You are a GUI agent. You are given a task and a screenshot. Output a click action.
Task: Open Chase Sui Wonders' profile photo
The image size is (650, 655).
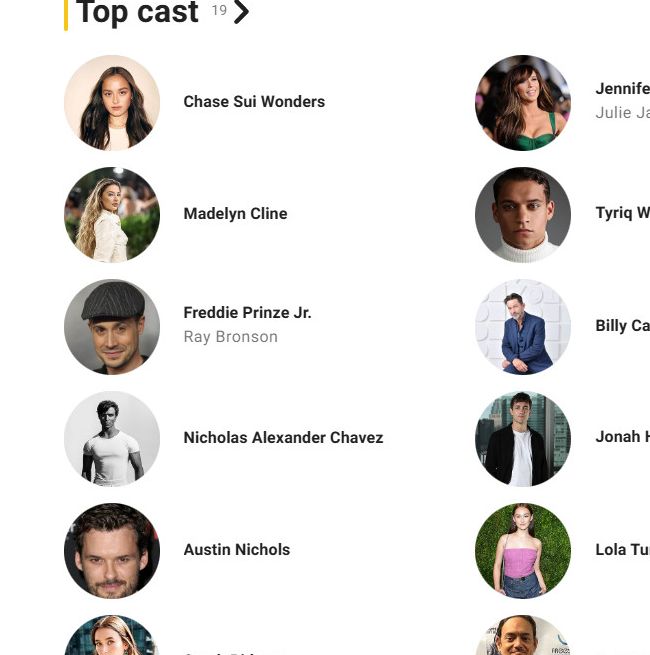click(x=112, y=103)
